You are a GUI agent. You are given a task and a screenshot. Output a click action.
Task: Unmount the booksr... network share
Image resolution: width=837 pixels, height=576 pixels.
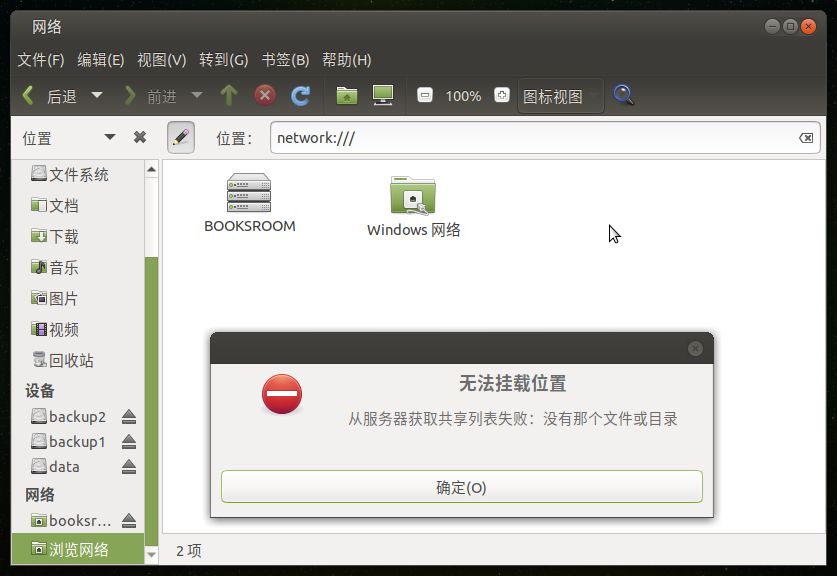click(129, 520)
